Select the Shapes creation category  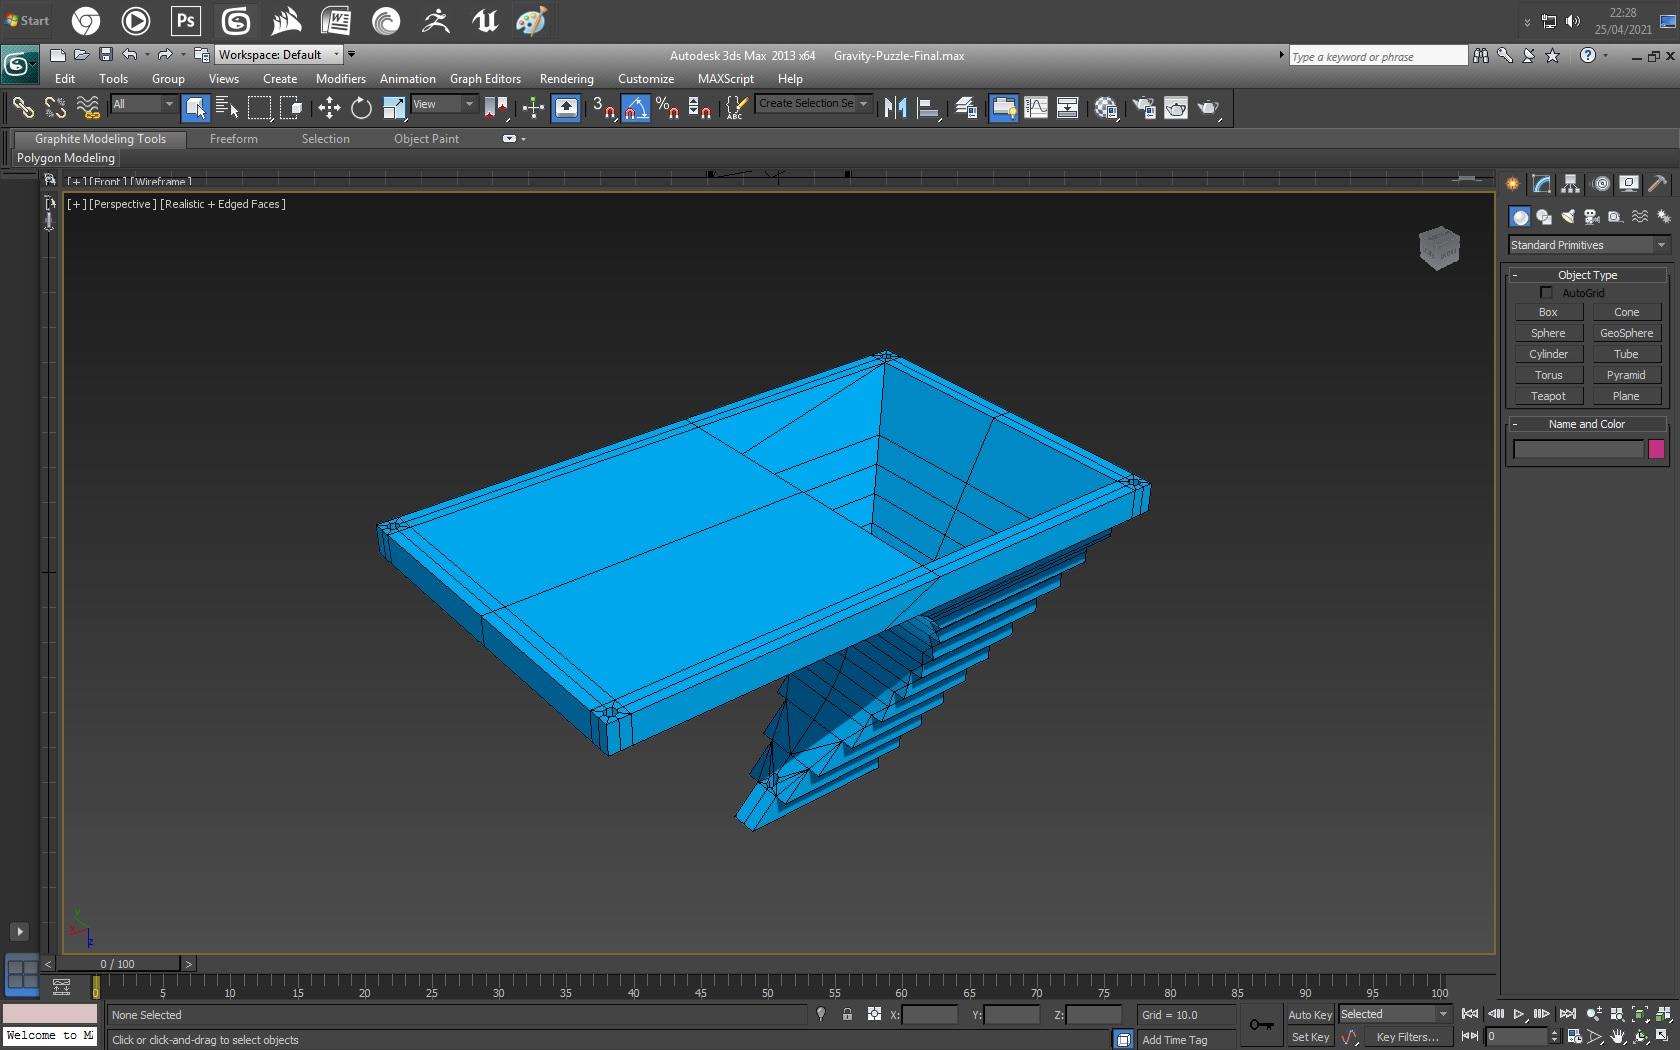coord(1544,217)
